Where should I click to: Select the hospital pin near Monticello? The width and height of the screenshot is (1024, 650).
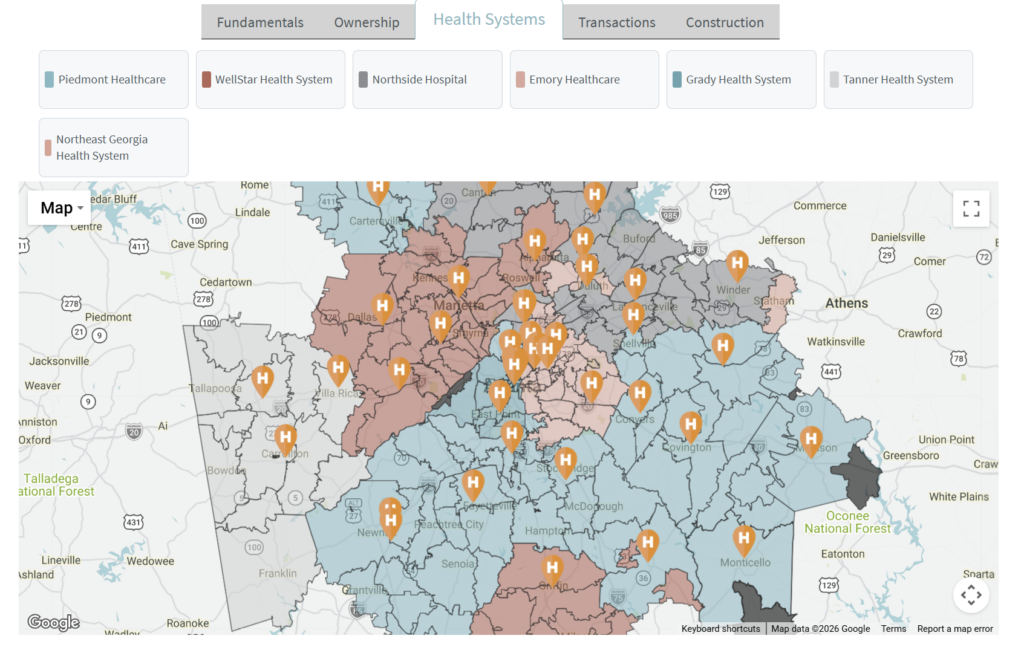743,540
